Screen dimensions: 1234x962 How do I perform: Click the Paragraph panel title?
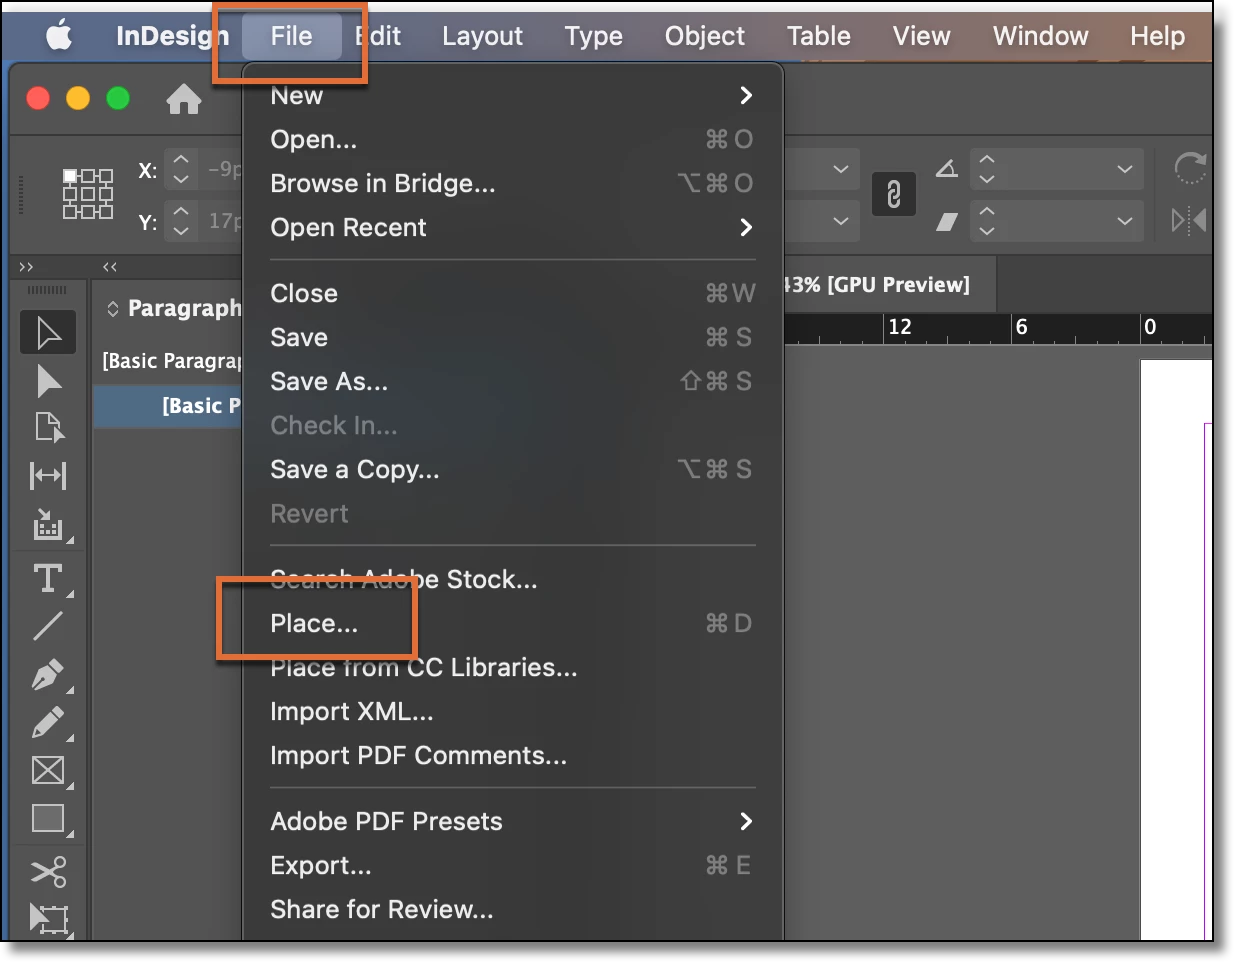point(184,308)
